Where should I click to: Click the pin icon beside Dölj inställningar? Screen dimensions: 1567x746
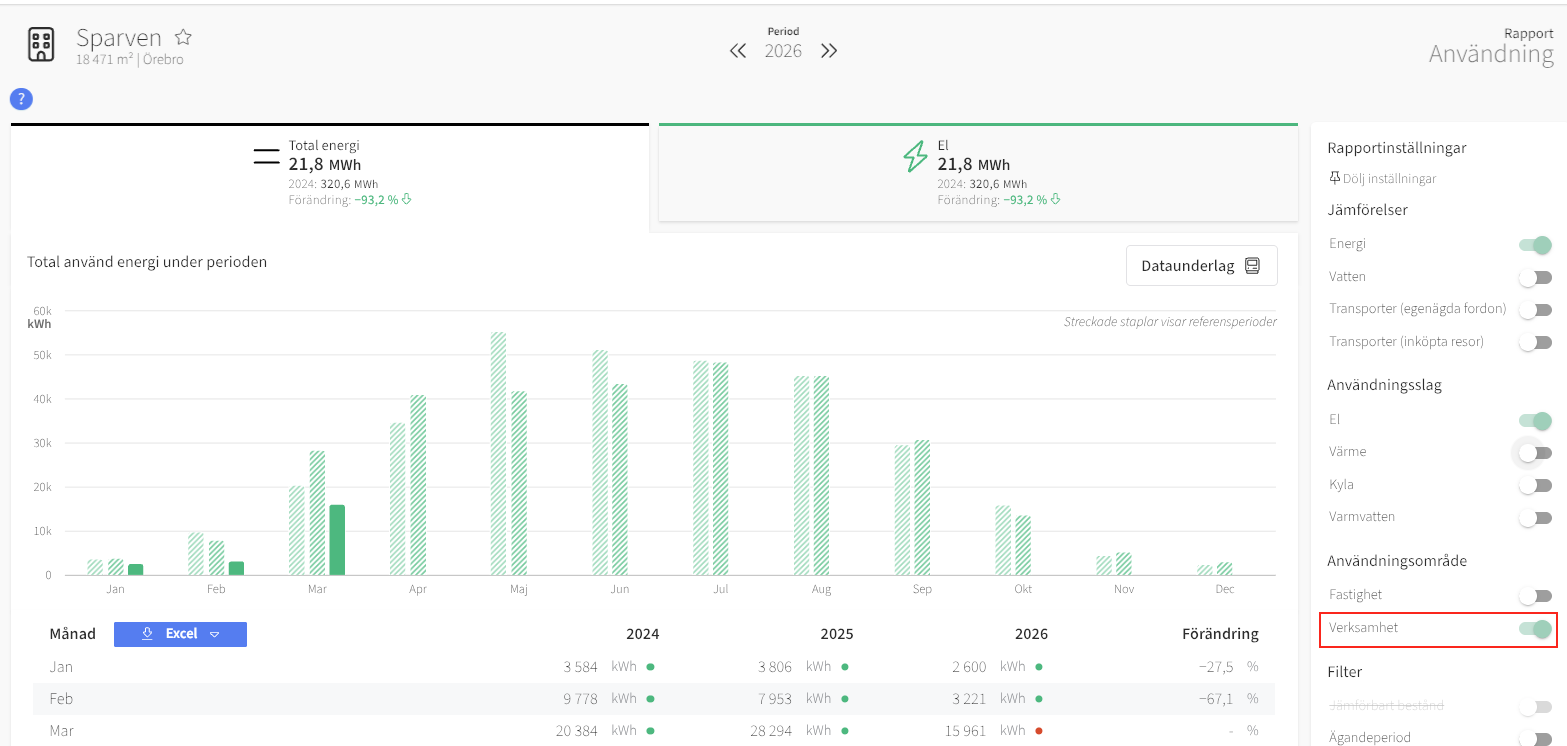click(x=1334, y=178)
